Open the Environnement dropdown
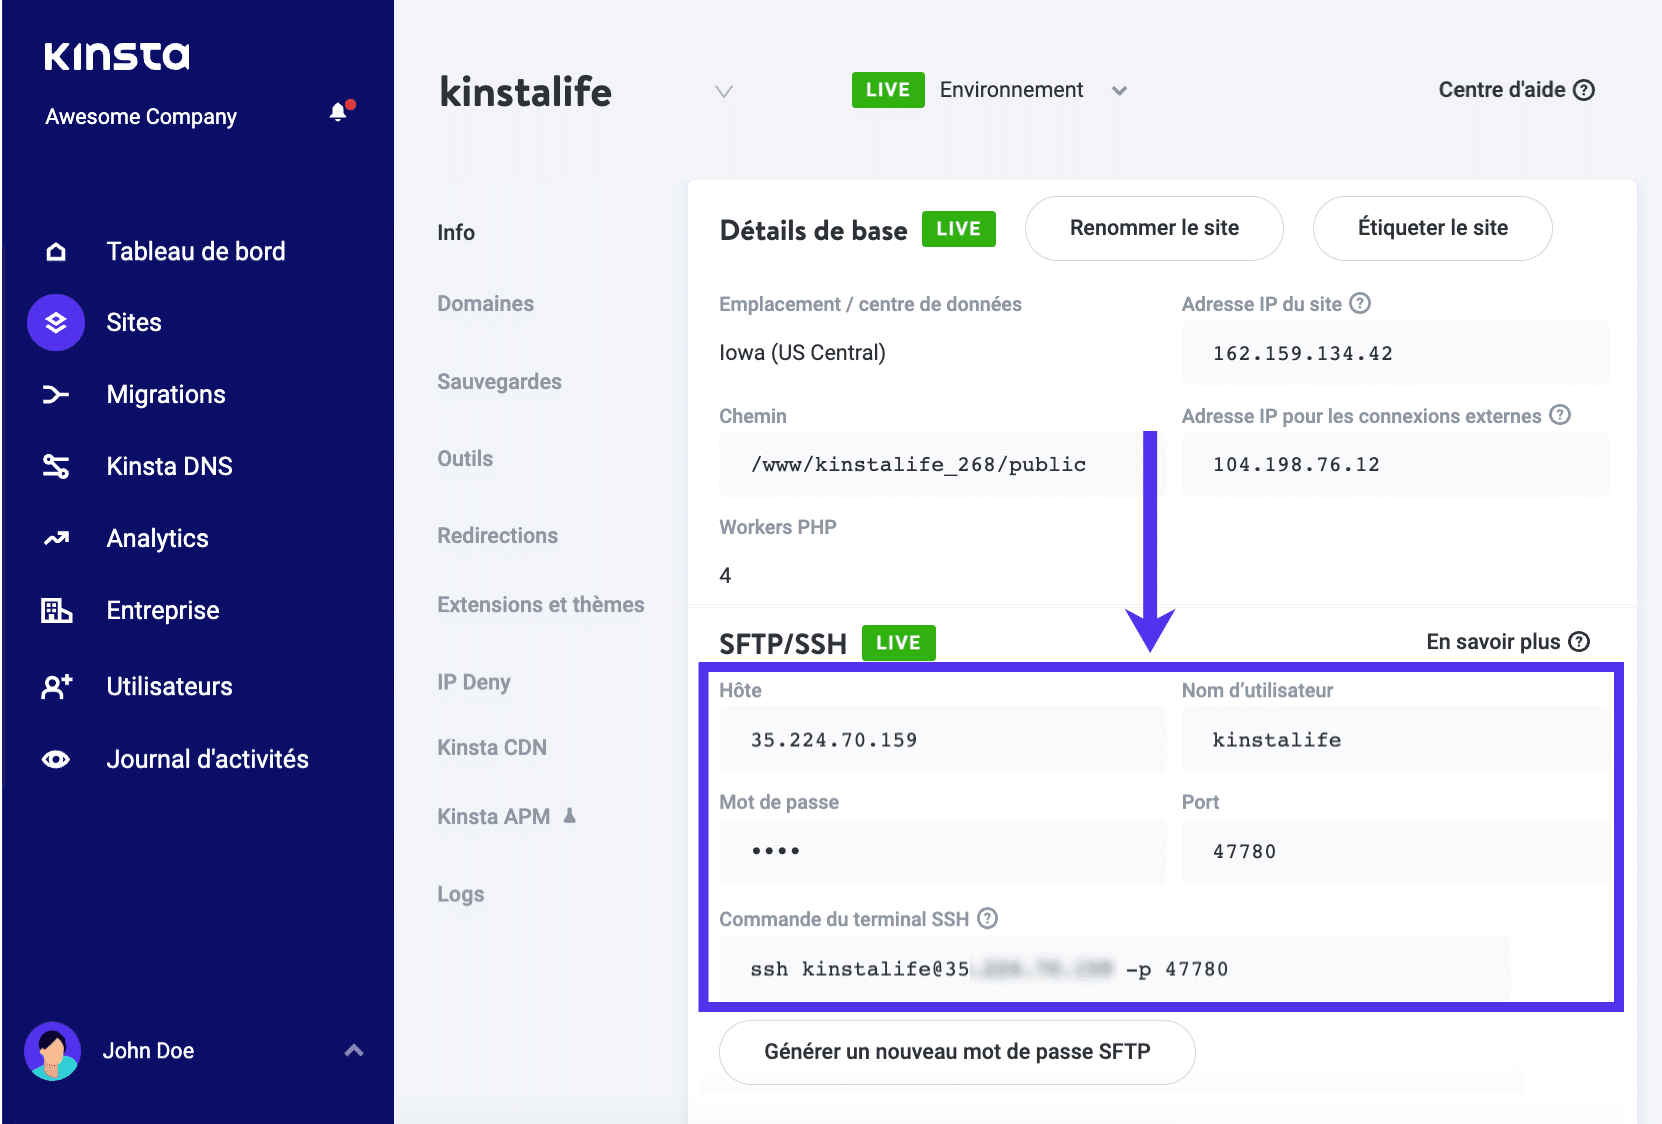 (x=1119, y=90)
